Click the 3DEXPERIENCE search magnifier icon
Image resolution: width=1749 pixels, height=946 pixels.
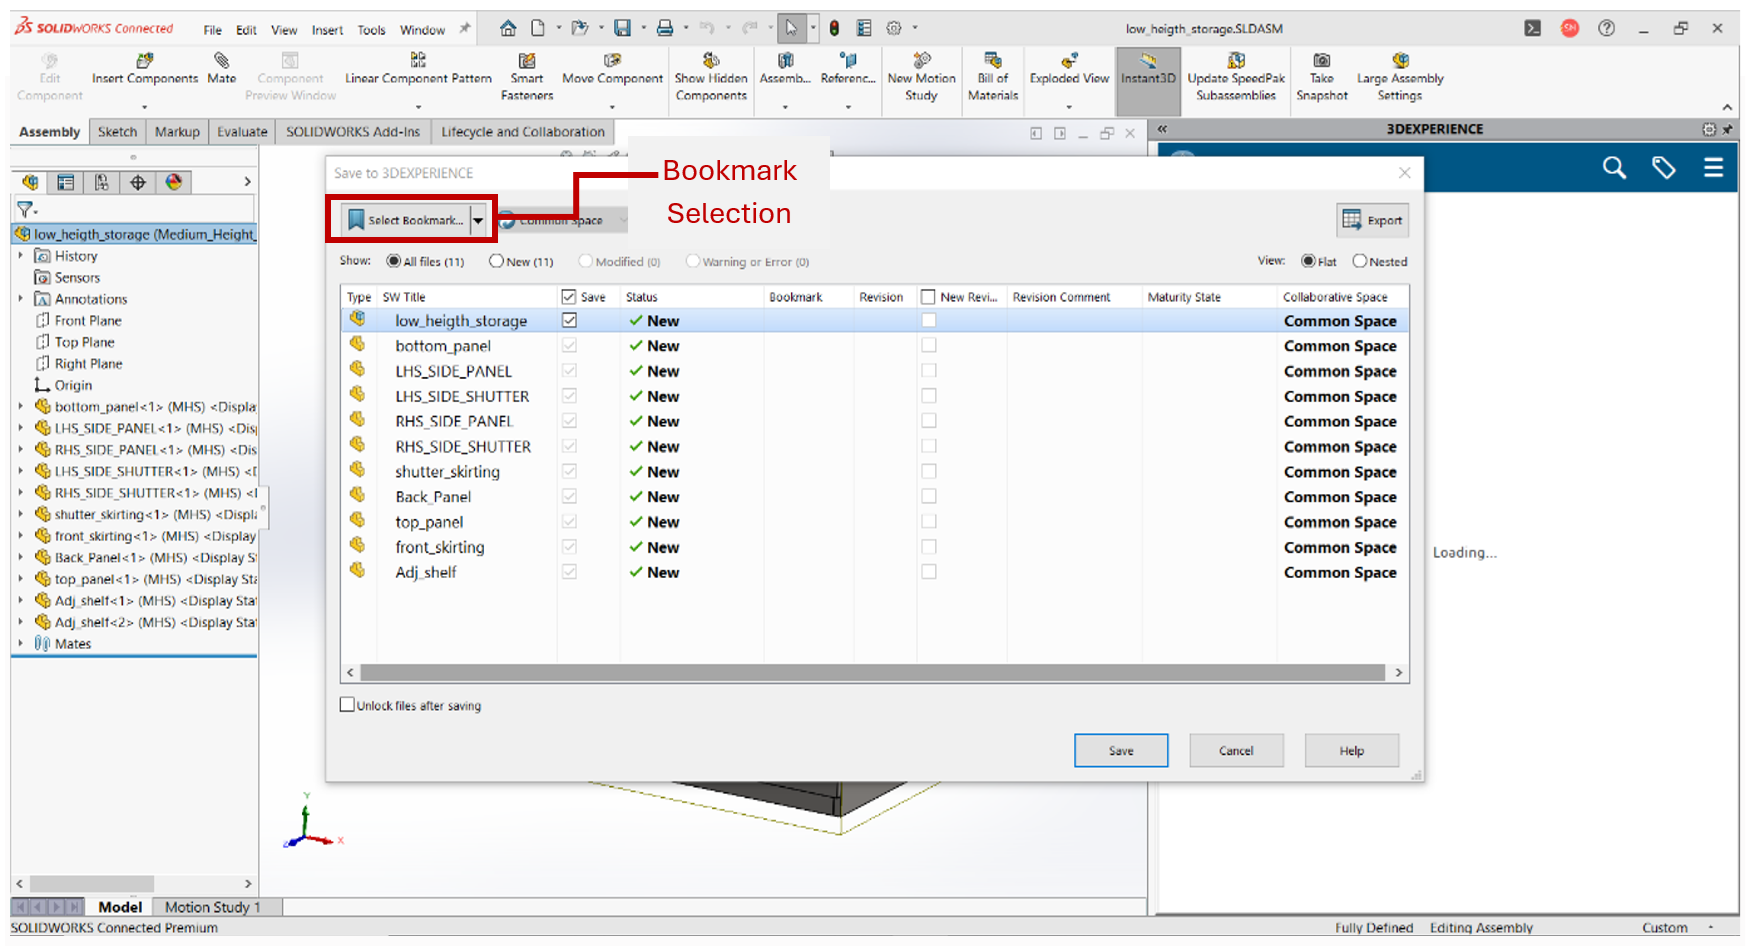point(1614,168)
